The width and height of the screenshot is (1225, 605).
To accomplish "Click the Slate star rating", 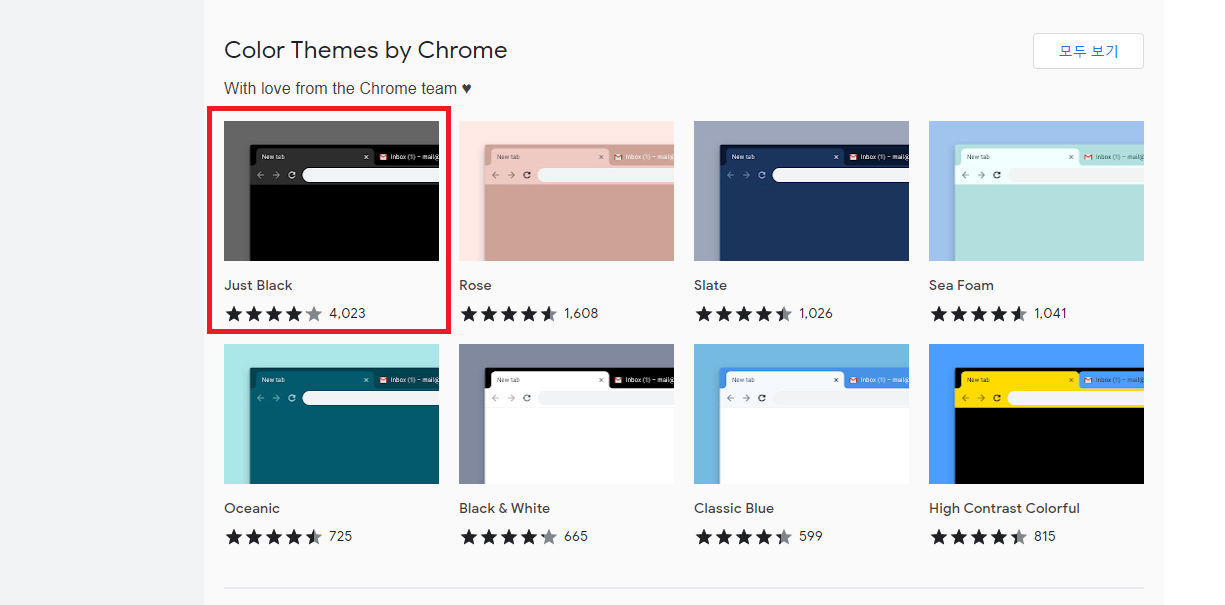I will (x=744, y=313).
